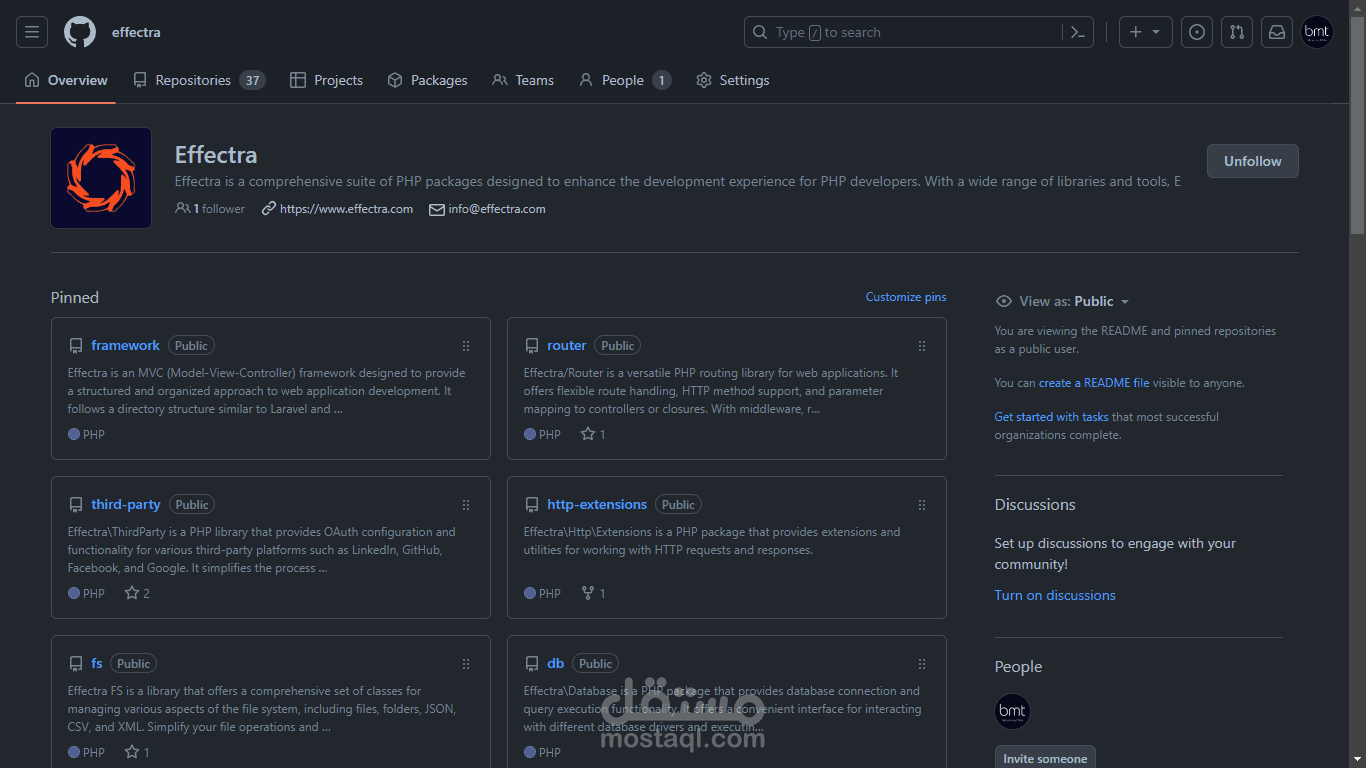Image resolution: width=1366 pixels, height=768 pixels.
Task: Open the hamburger navigation menu
Action: pos(32,32)
